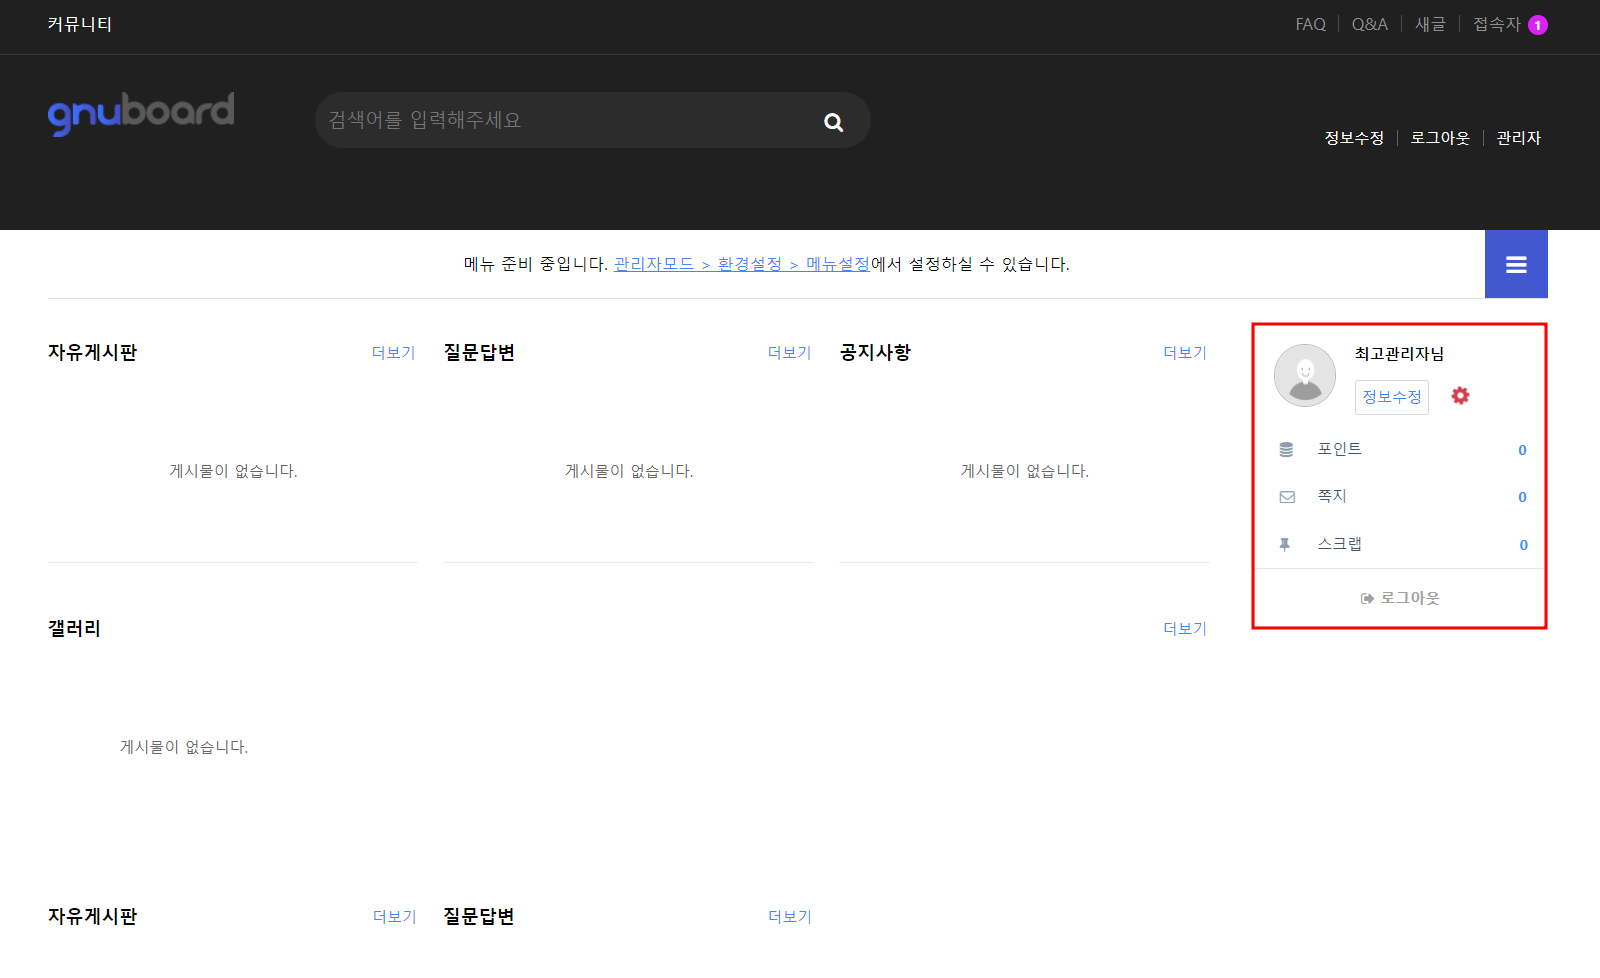
Task: Open the 커뮤니티 link in top bar
Action: click(80, 24)
